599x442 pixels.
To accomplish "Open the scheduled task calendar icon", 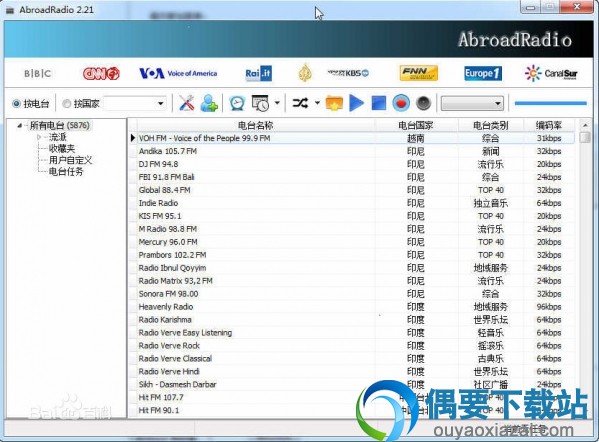I will 261,103.
